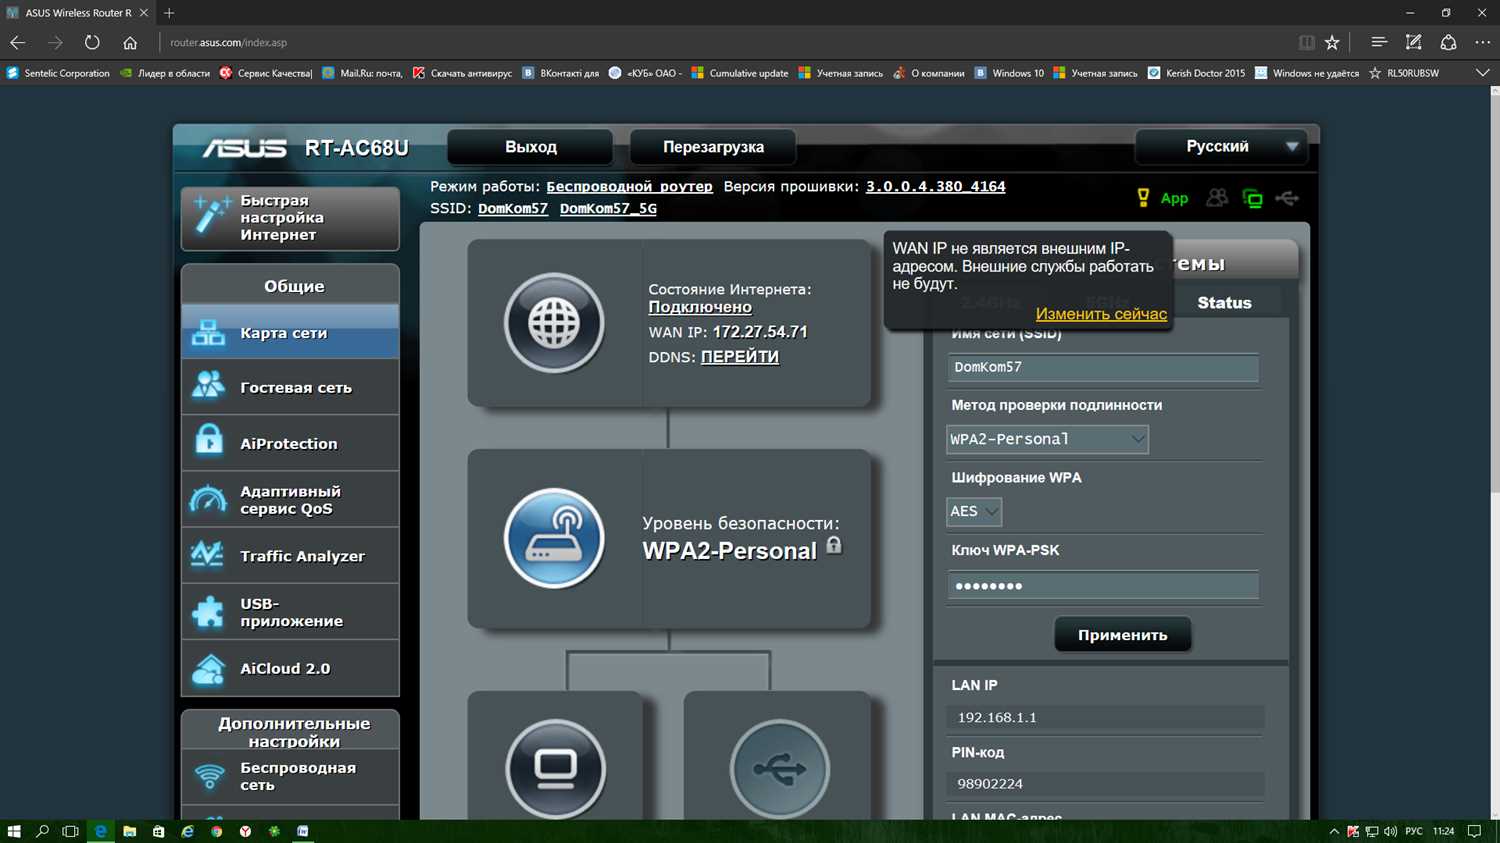Click the Traffic Analyzer chart icon

pyautogui.click(x=208, y=555)
